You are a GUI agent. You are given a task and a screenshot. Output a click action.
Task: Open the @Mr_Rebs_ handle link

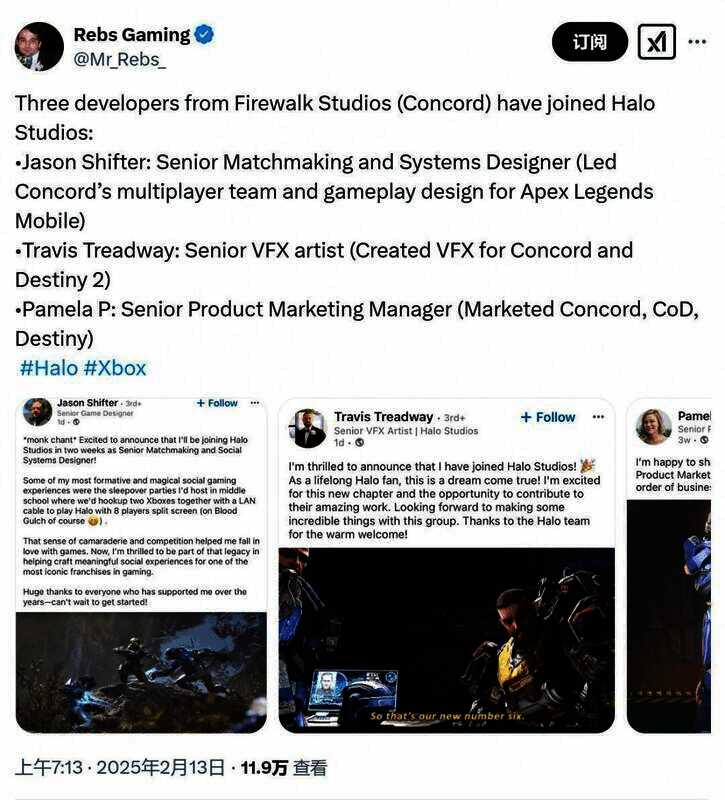tap(119, 60)
